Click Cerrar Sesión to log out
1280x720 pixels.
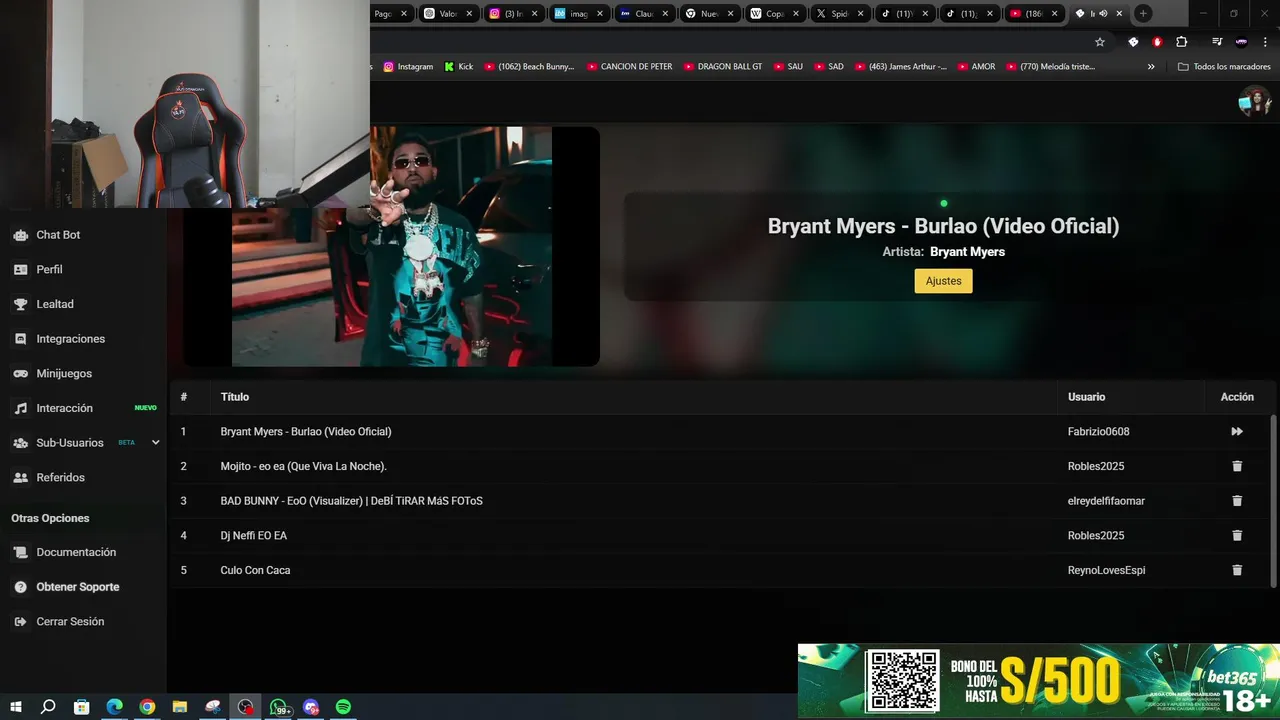70,621
